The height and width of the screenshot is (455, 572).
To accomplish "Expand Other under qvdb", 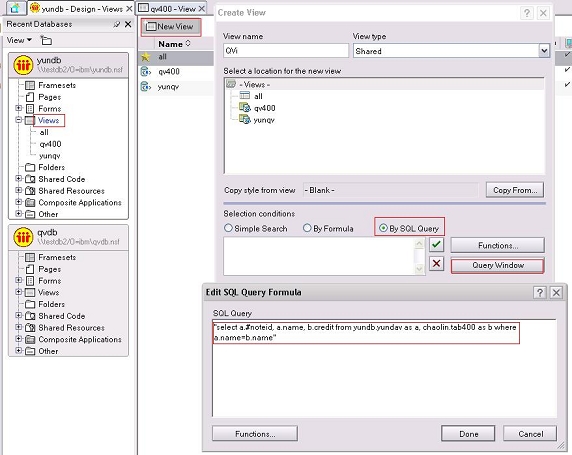I will (19, 351).
